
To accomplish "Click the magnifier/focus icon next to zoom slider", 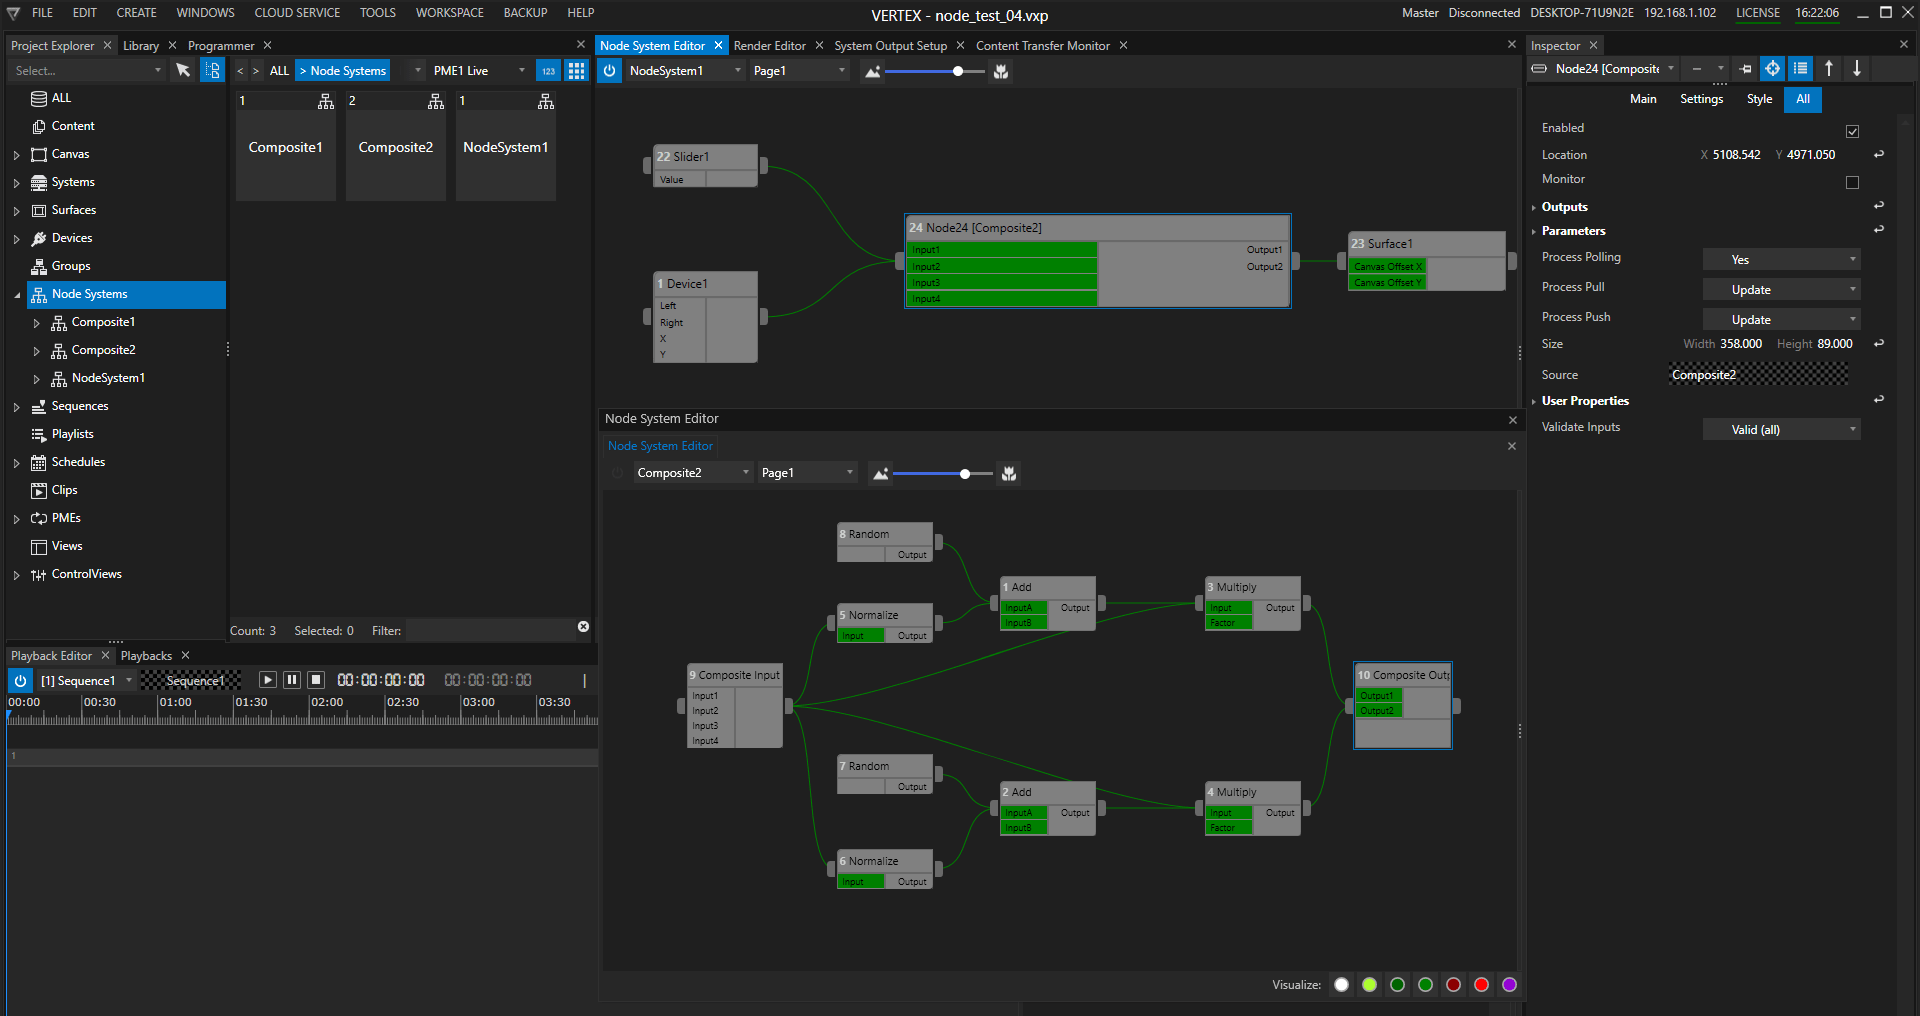I will coord(1000,70).
